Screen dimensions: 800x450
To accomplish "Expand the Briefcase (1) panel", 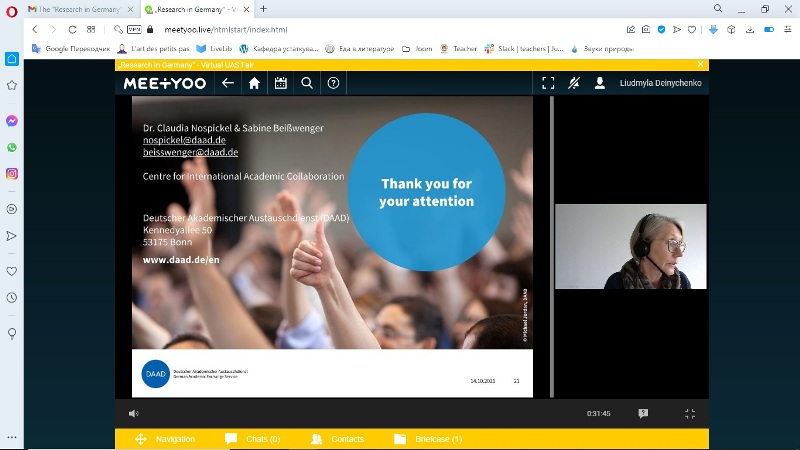I will [x=428, y=439].
